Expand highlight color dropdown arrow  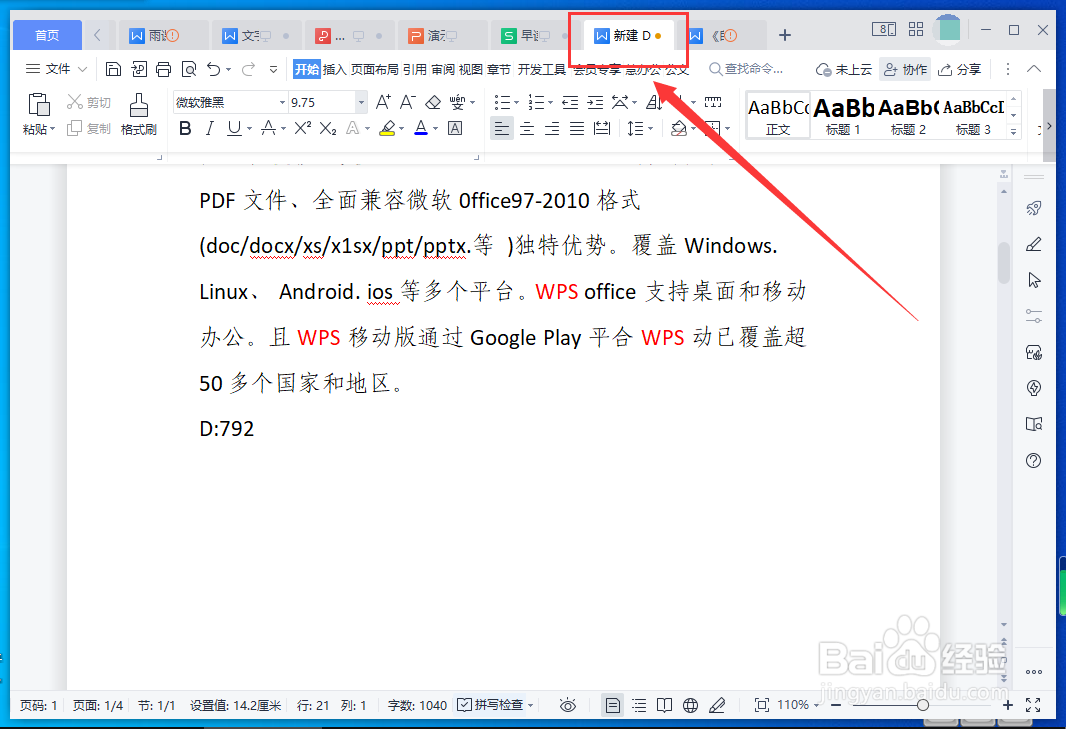(x=402, y=129)
